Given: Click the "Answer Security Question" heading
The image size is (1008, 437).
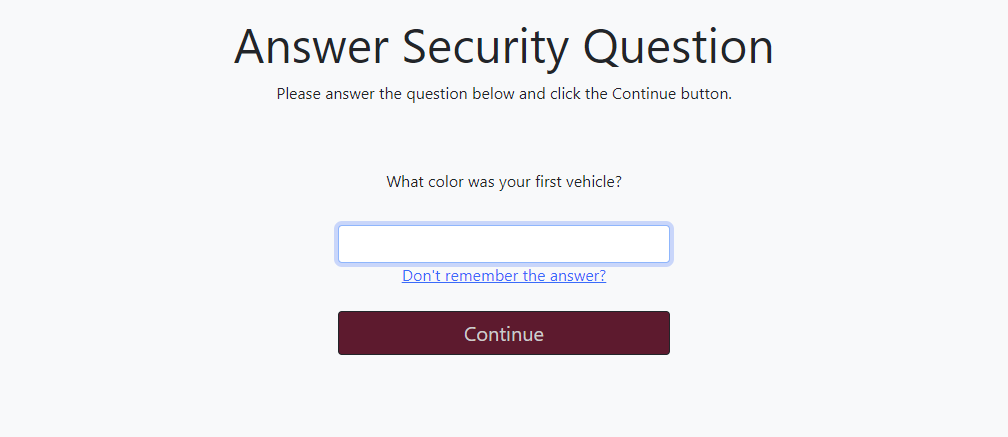Looking at the screenshot, I should pos(504,47).
